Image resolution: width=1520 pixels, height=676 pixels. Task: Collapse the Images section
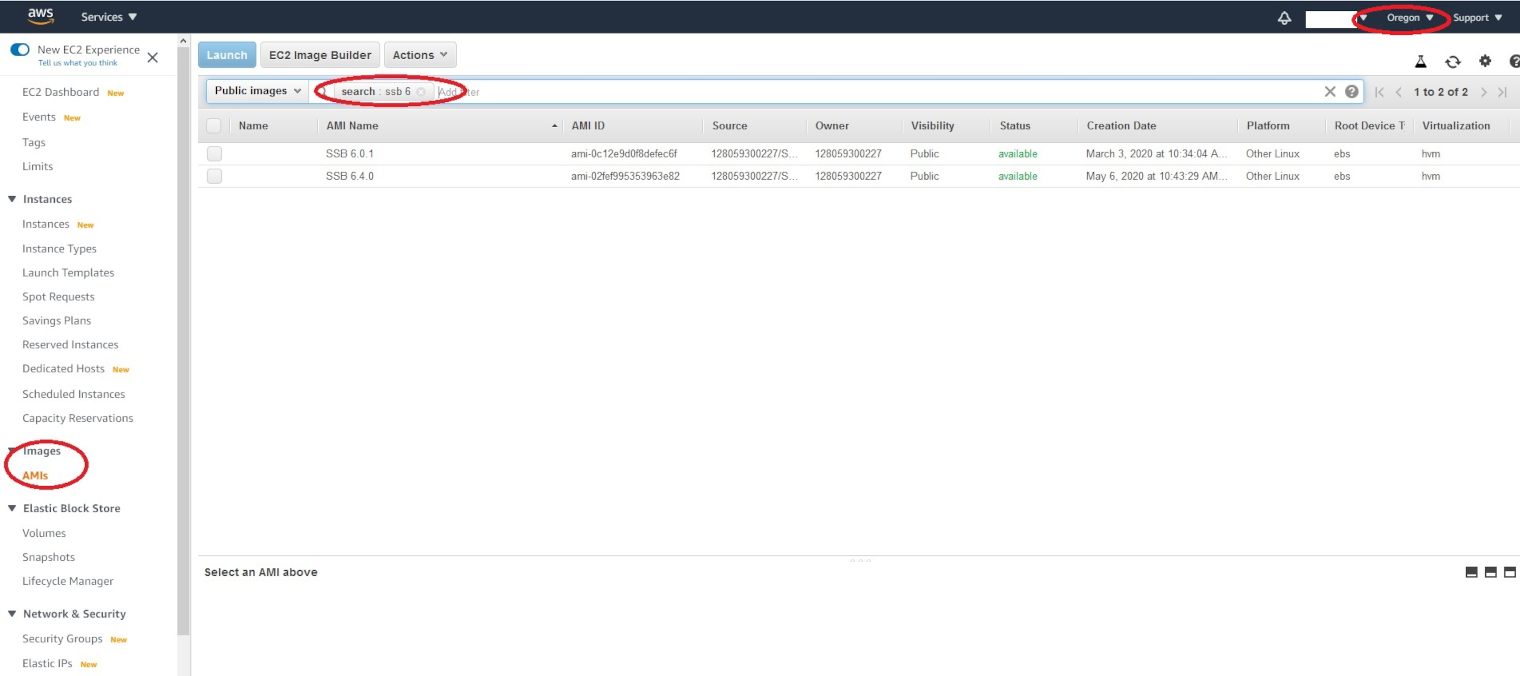12,451
